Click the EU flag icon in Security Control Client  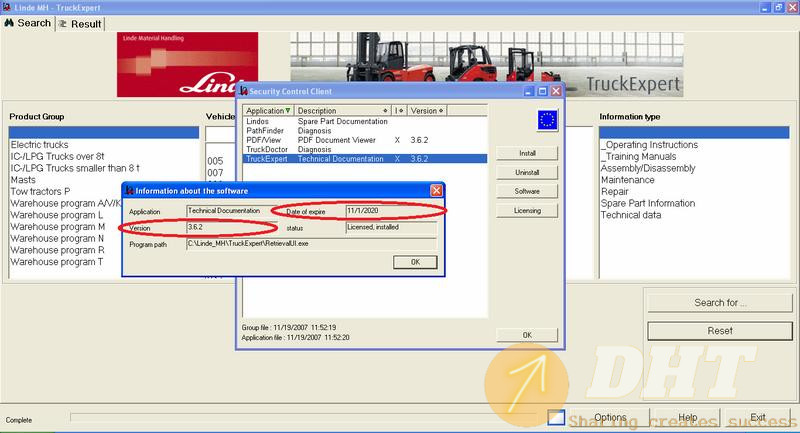click(547, 120)
